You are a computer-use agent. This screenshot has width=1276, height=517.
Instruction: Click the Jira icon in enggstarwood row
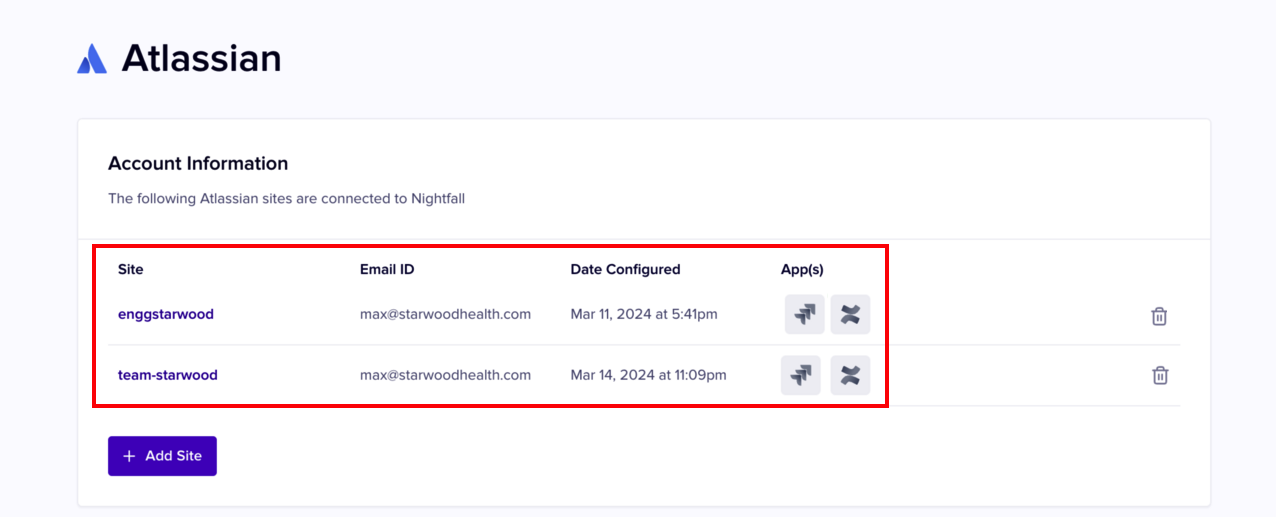pos(804,315)
